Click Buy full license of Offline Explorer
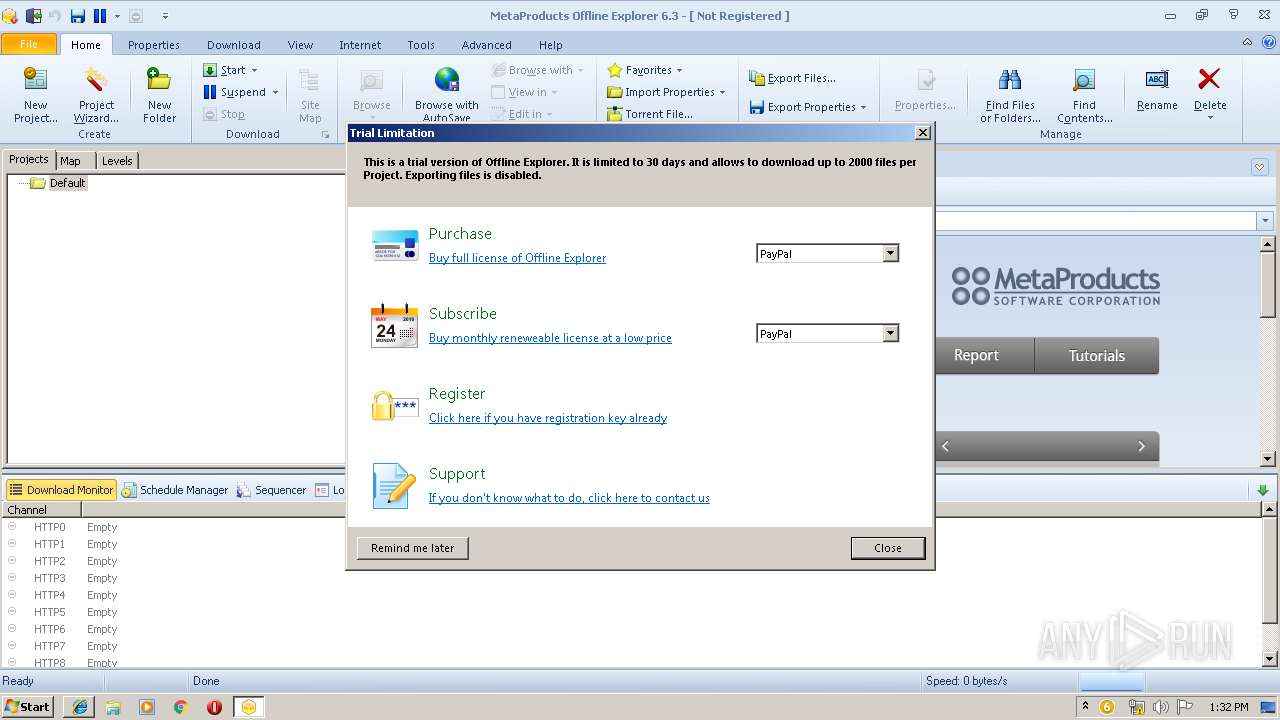 tap(517, 258)
